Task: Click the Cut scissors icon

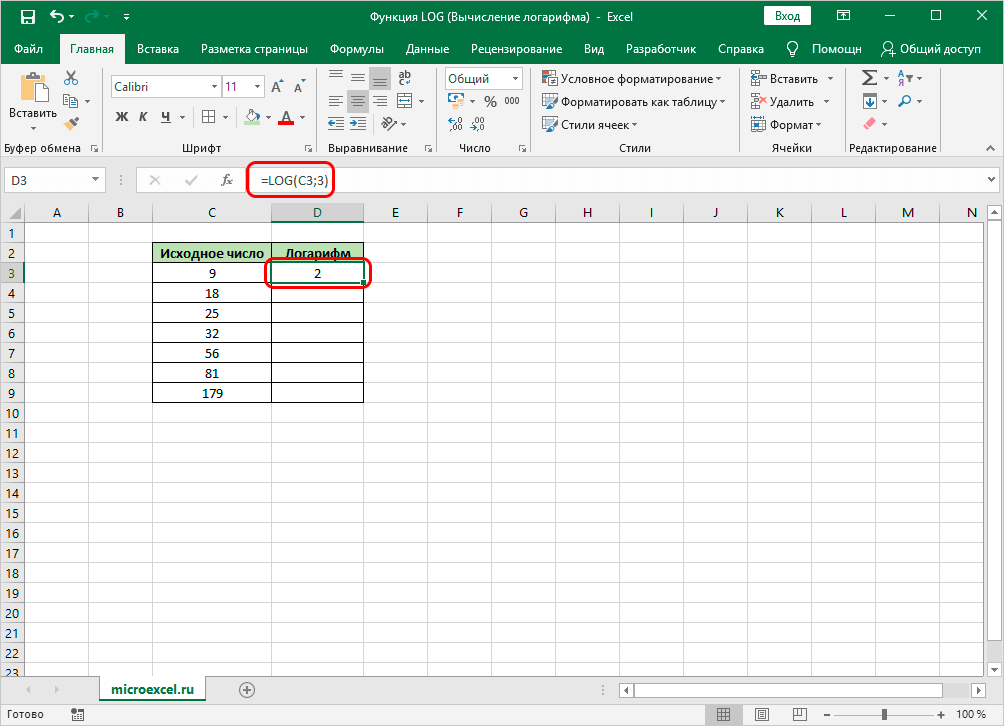Action: (x=71, y=79)
